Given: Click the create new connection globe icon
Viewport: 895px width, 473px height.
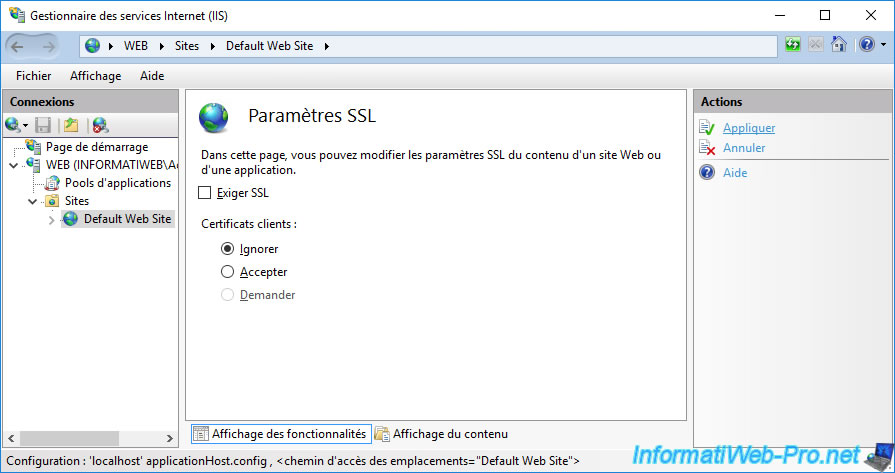Looking at the screenshot, I should (13, 125).
